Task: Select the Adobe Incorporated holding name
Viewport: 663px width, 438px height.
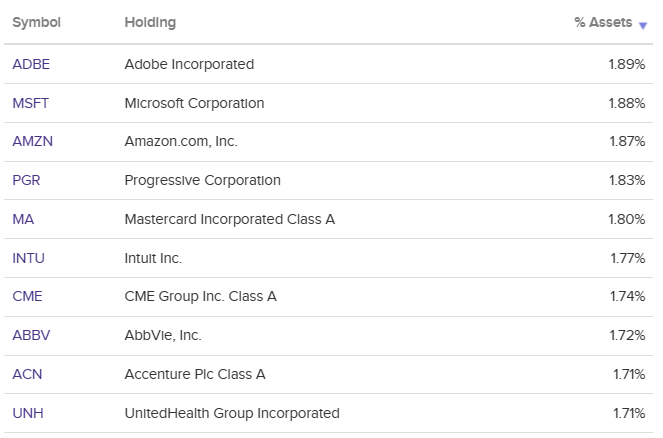Action: (x=189, y=64)
